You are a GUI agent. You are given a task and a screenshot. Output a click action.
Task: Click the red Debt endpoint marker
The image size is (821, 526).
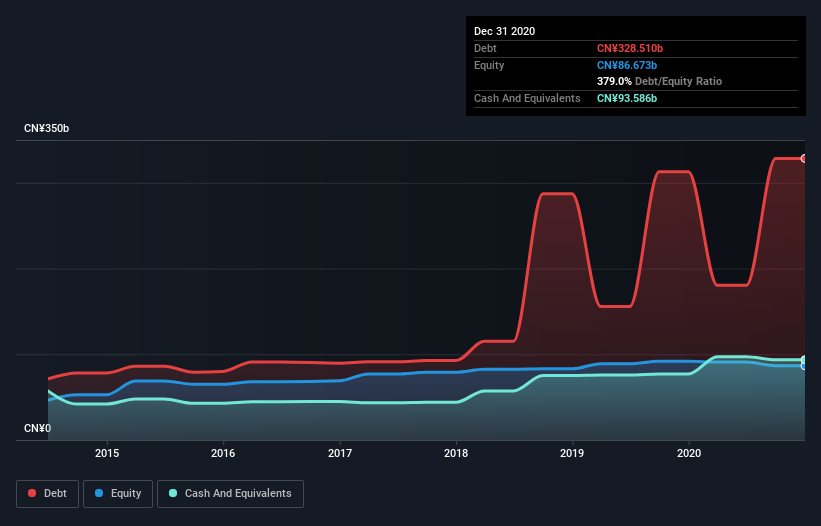coord(804,159)
